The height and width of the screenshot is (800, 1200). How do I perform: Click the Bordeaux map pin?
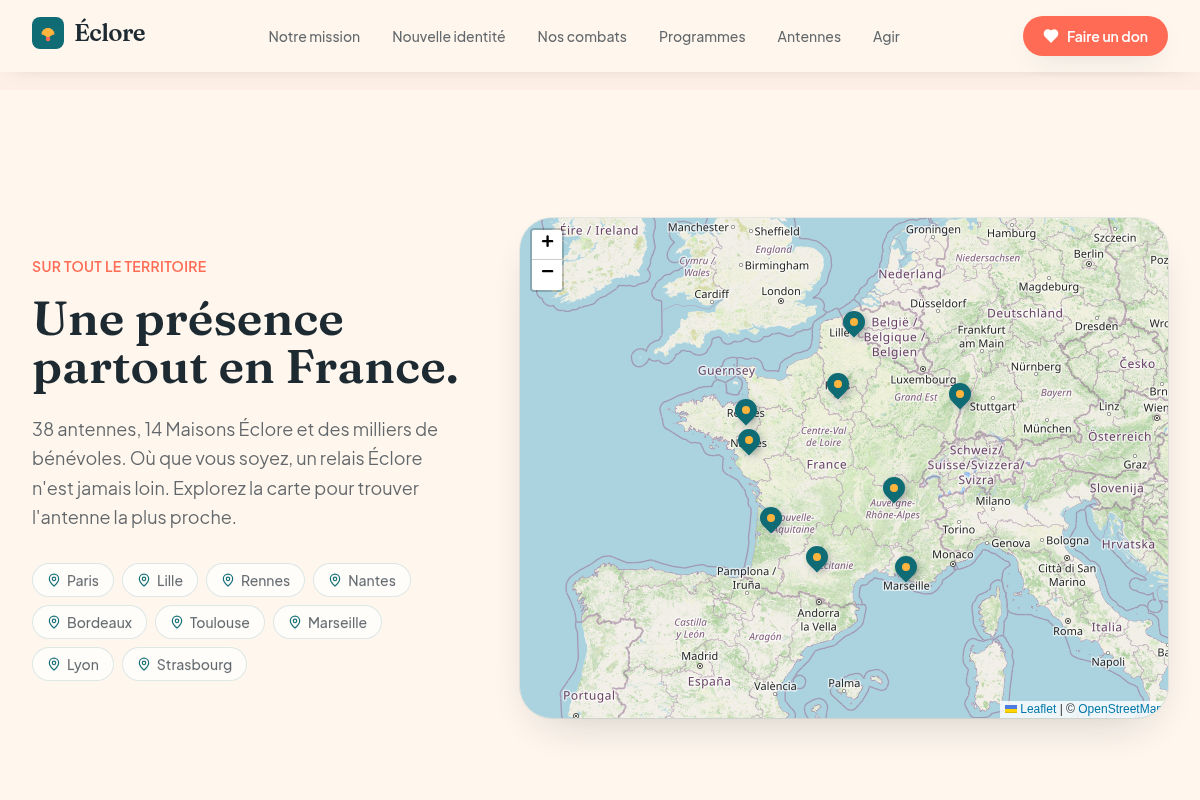771,520
